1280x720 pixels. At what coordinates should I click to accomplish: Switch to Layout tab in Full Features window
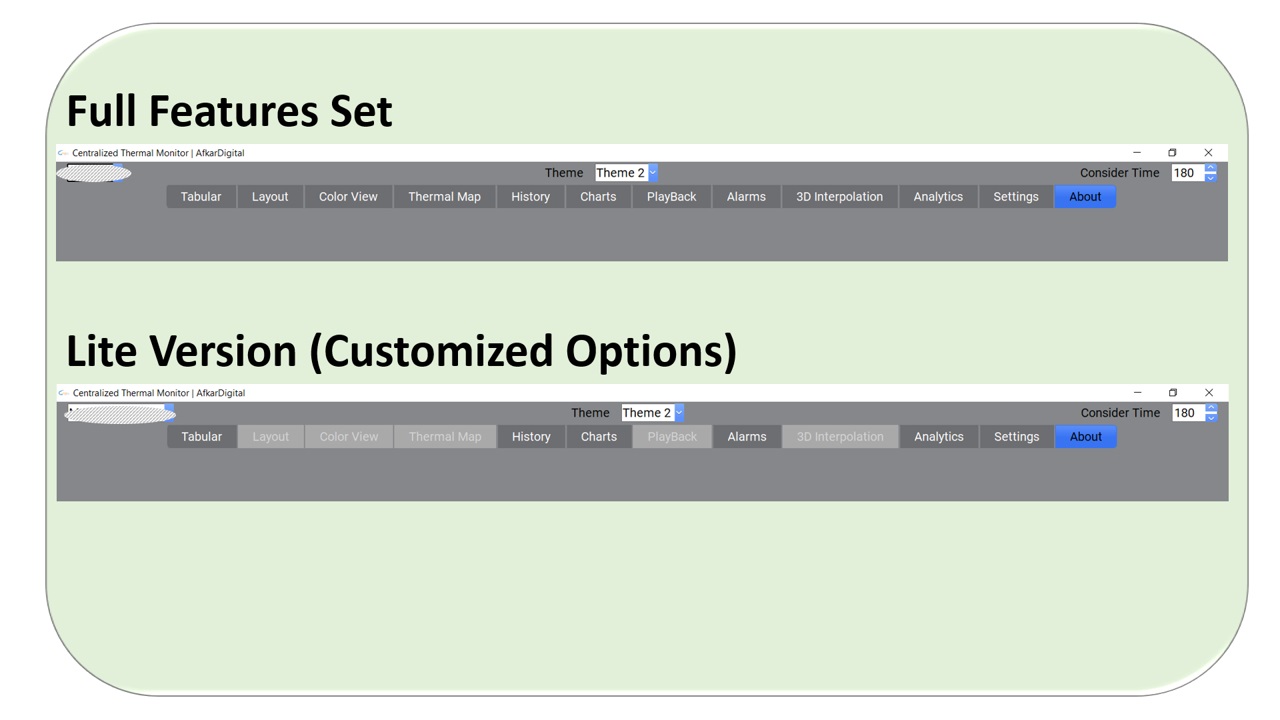(270, 197)
